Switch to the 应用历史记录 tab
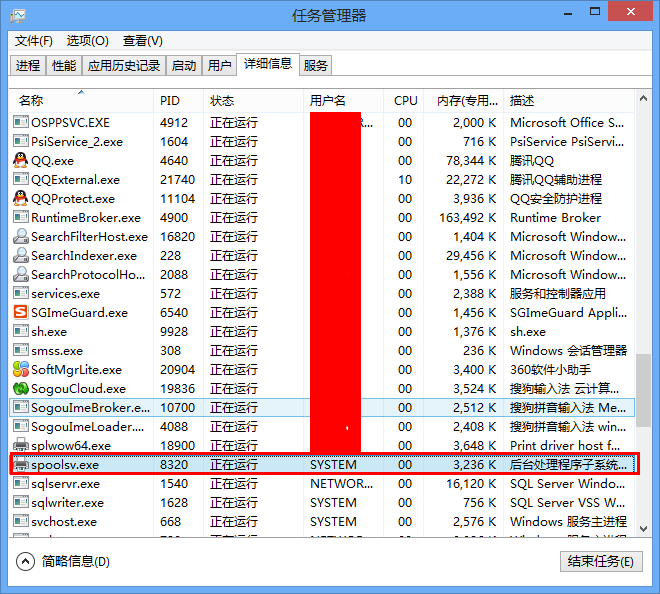 (124, 66)
